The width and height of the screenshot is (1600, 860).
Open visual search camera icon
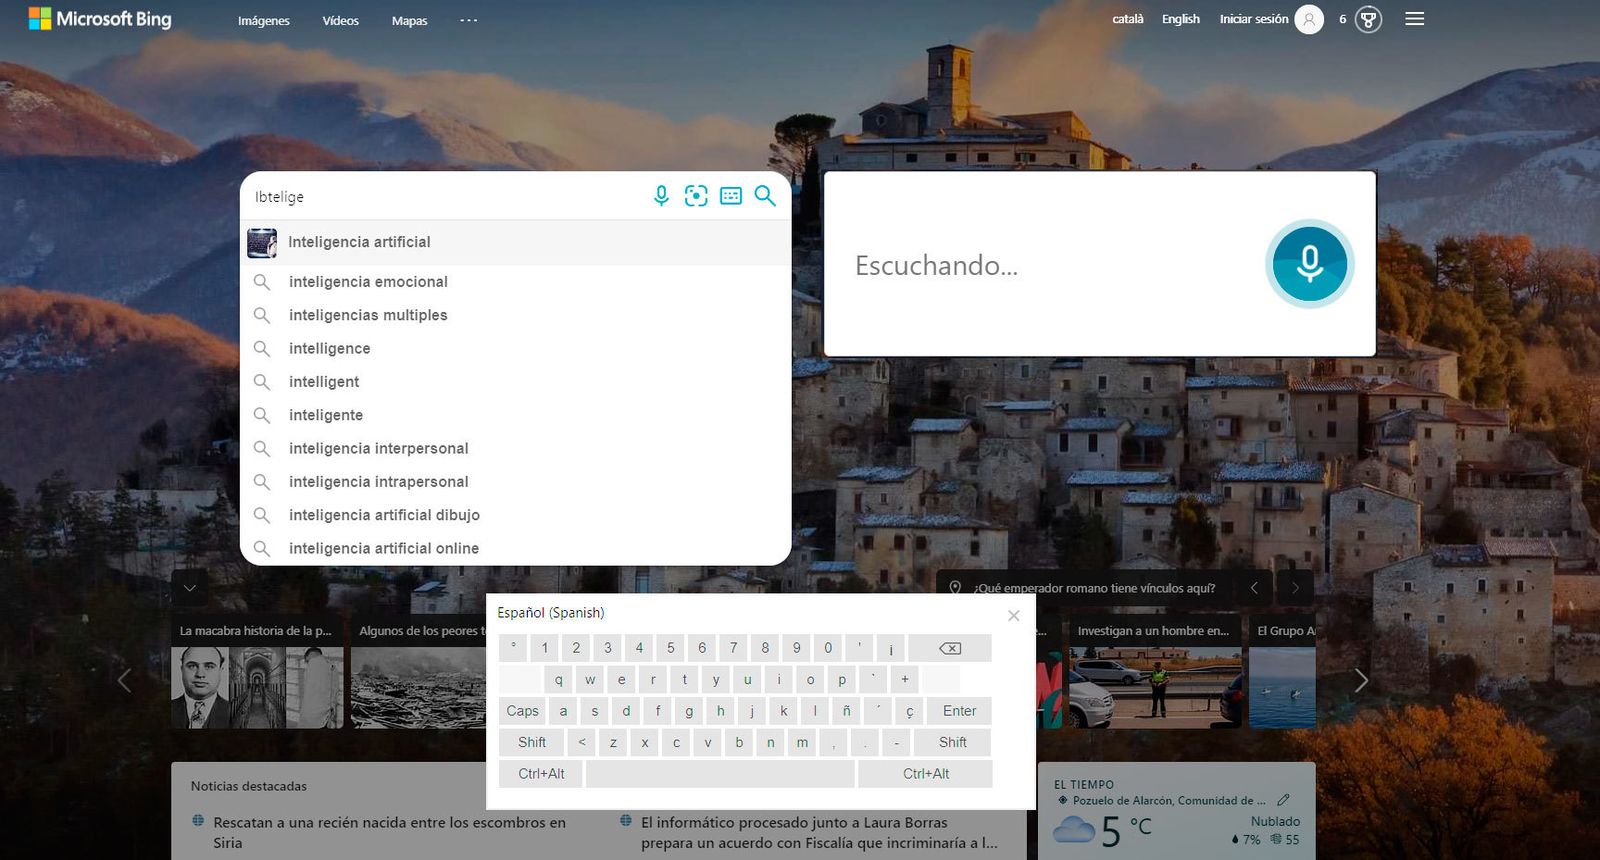[696, 196]
